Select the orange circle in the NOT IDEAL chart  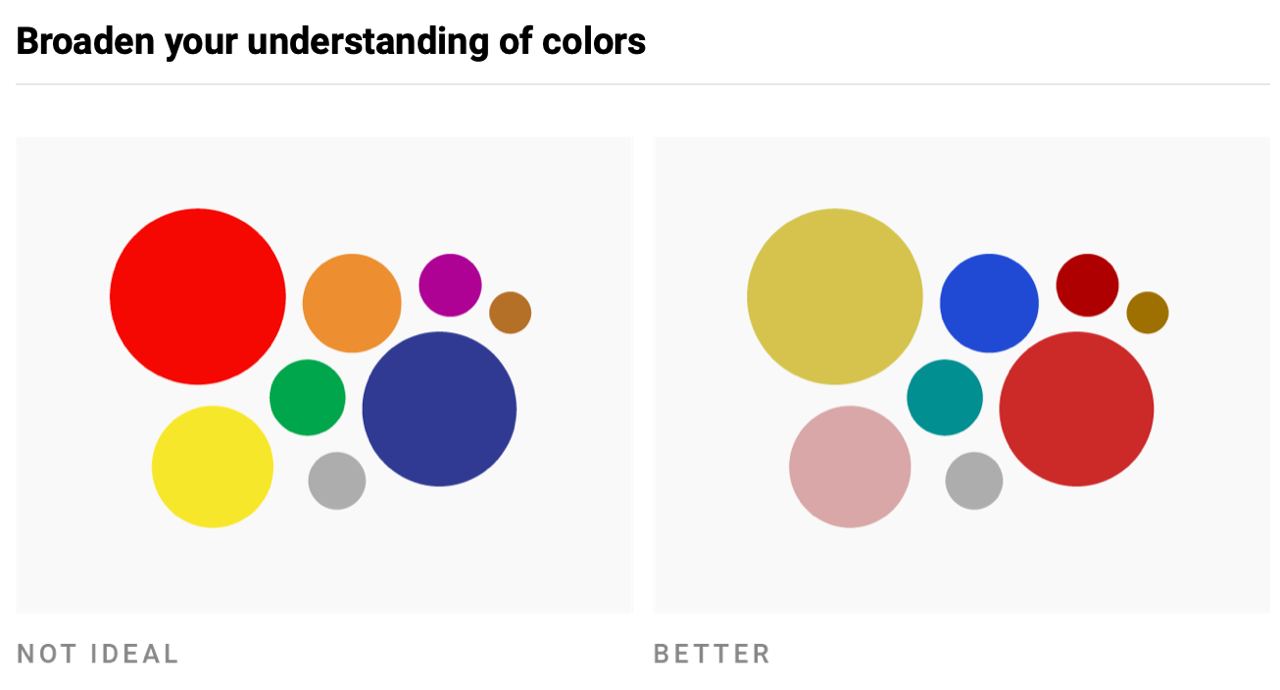(352, 303)
